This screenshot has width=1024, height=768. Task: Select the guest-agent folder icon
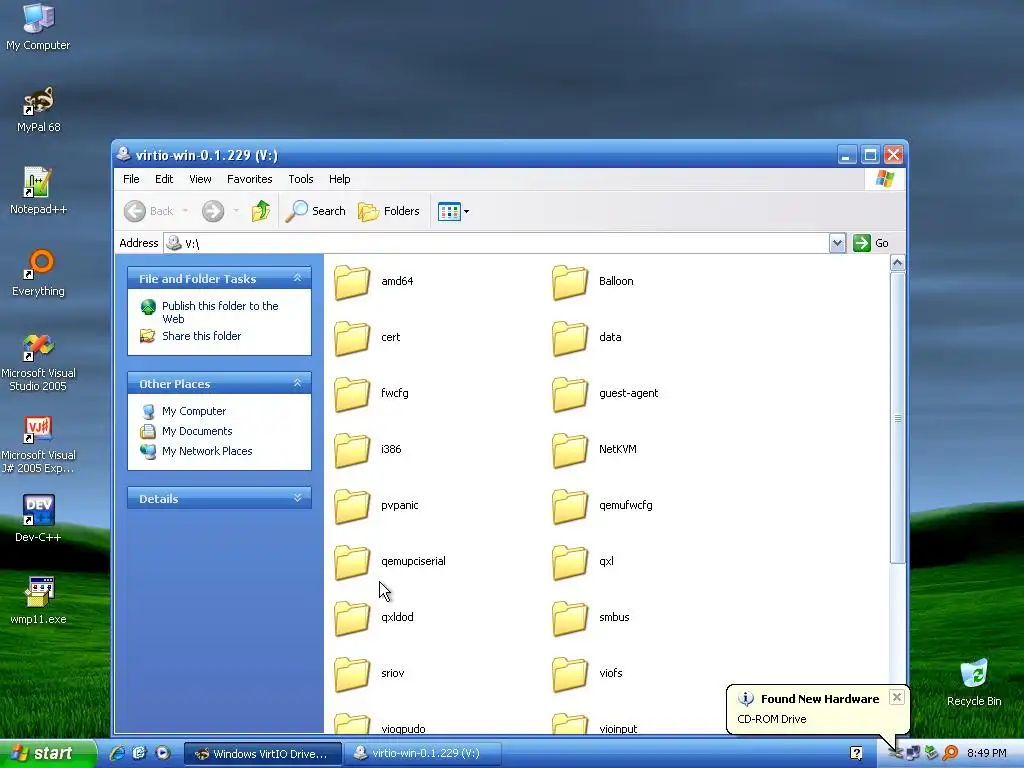[x=569, y=394]
